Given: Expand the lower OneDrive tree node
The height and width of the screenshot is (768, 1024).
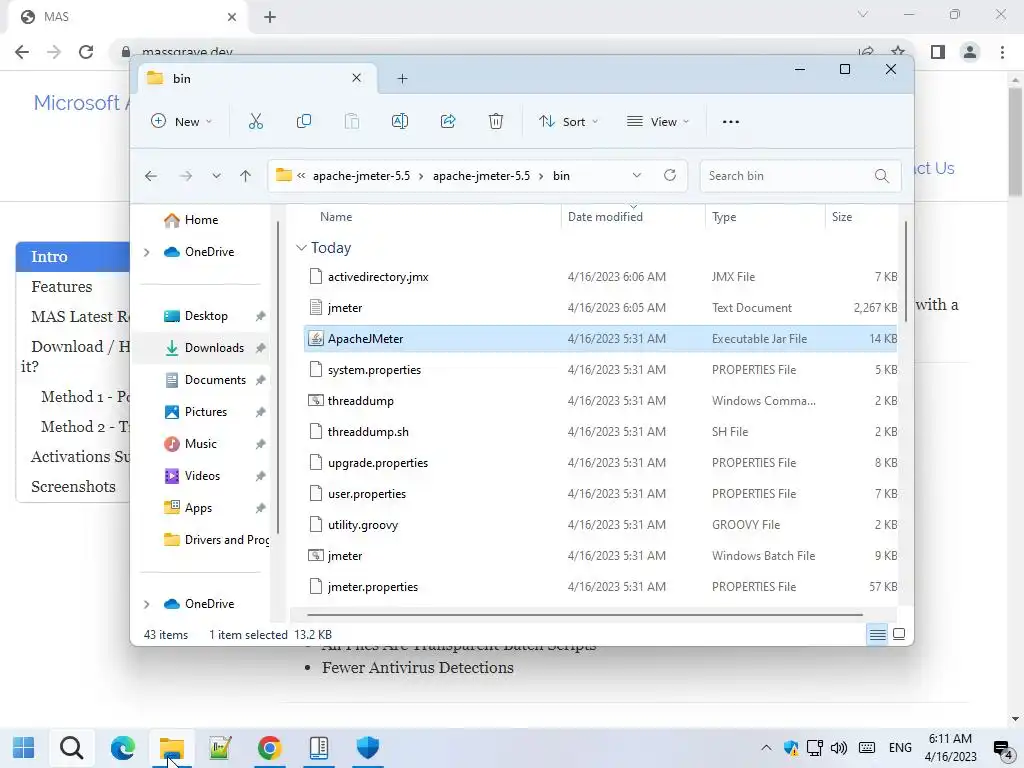Looking at the screenshot, I should (146, 604).
